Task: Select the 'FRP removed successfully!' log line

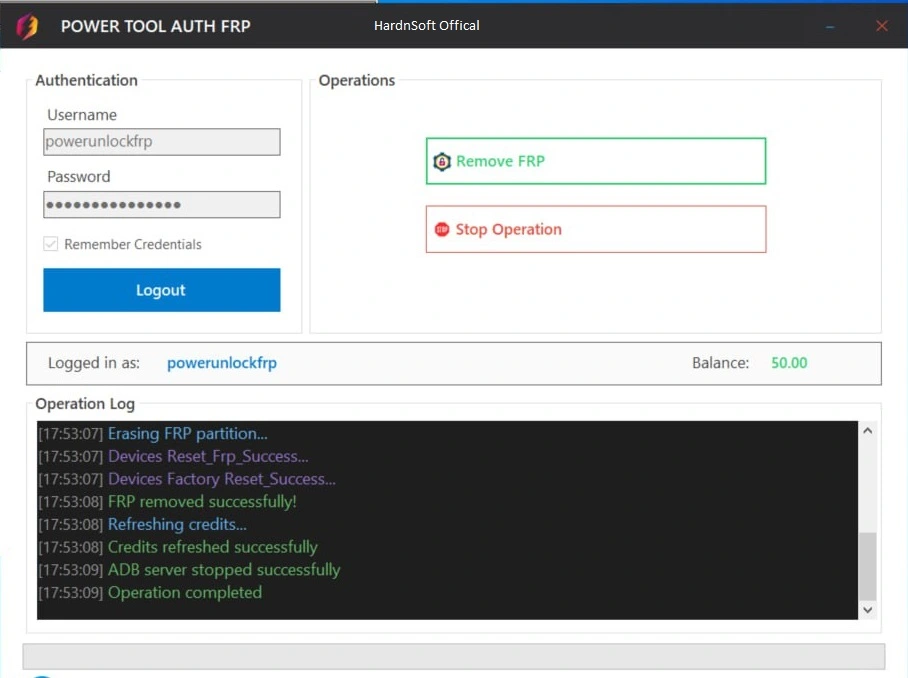Action: (202, 502)
